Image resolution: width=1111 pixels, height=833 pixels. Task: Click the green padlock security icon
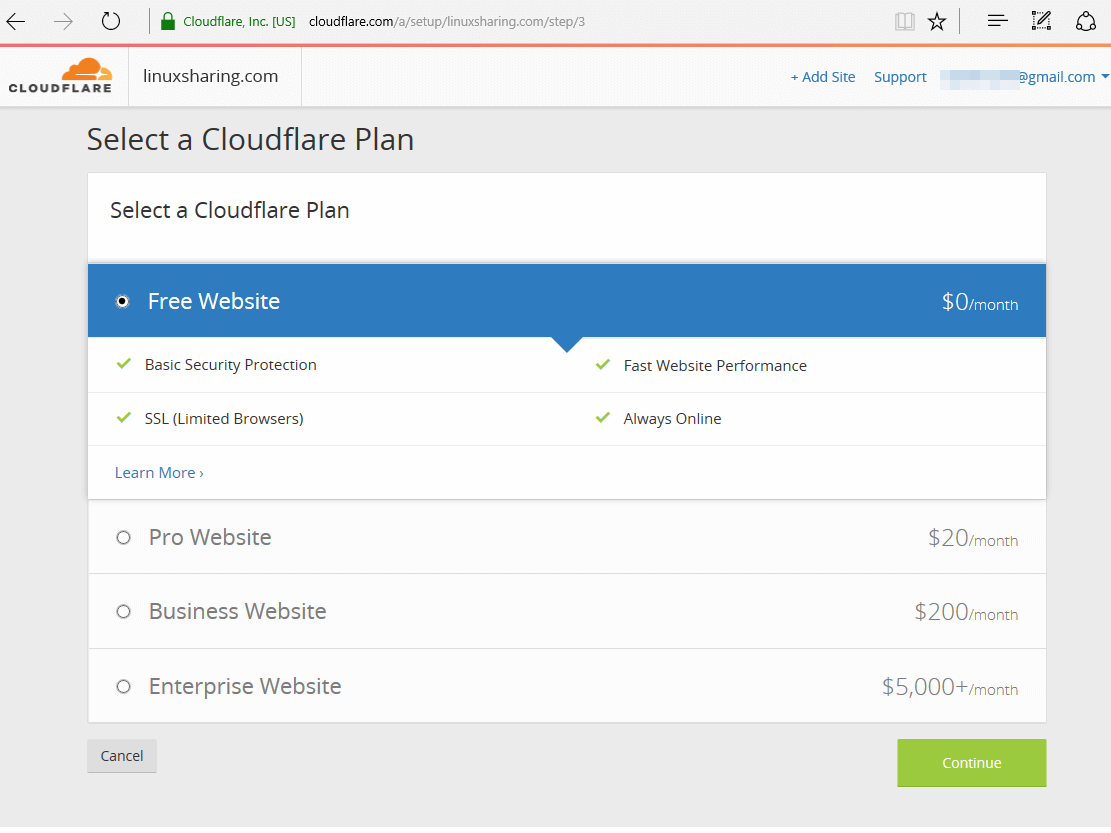(168, 21)
